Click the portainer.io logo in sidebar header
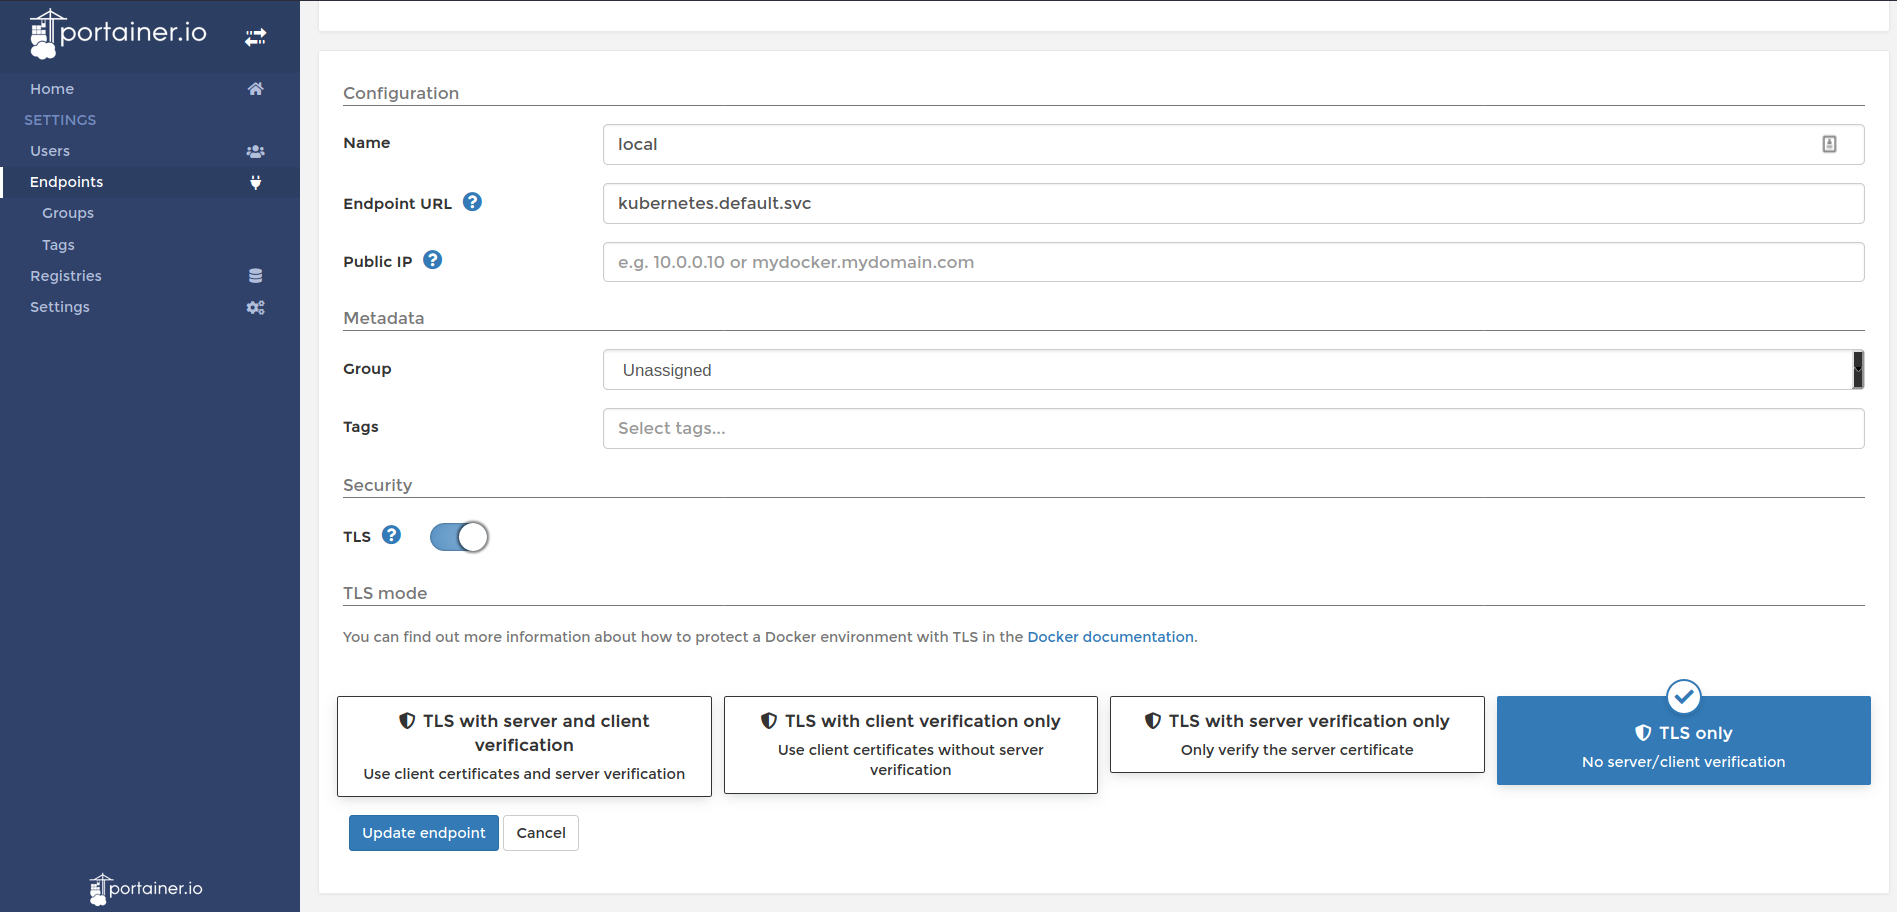Image resolution: width=1897 pixels, height=912 pixels. (x=118, y=34)
